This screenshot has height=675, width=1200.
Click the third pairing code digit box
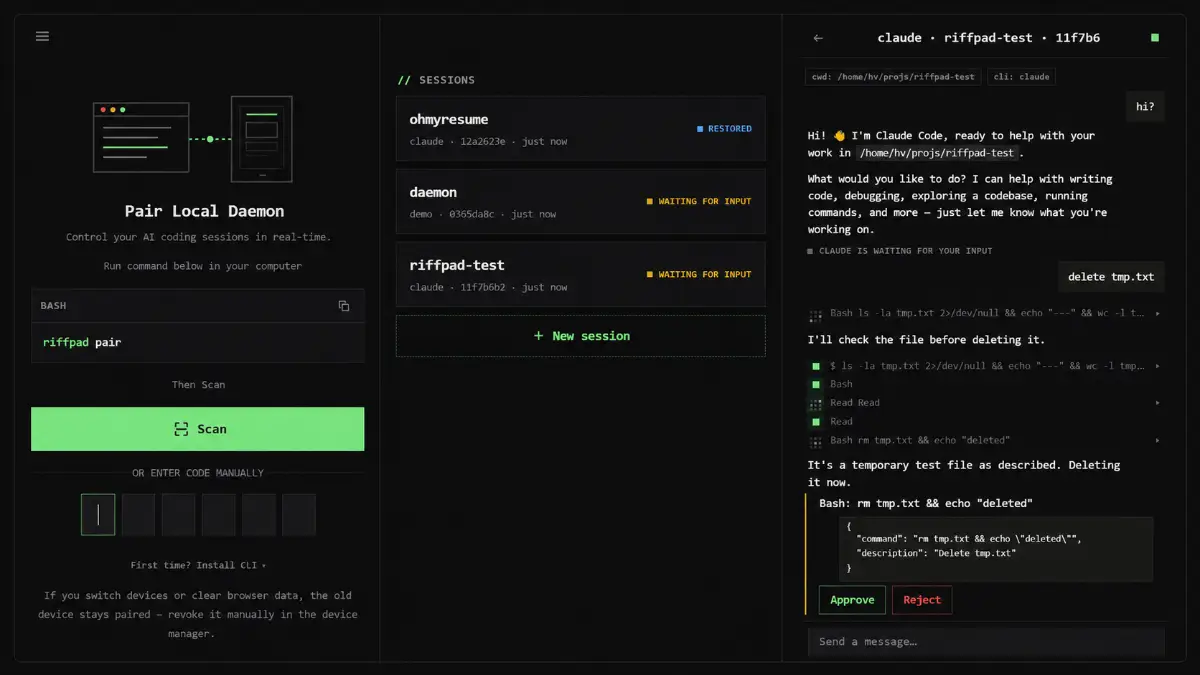[178, 515]
